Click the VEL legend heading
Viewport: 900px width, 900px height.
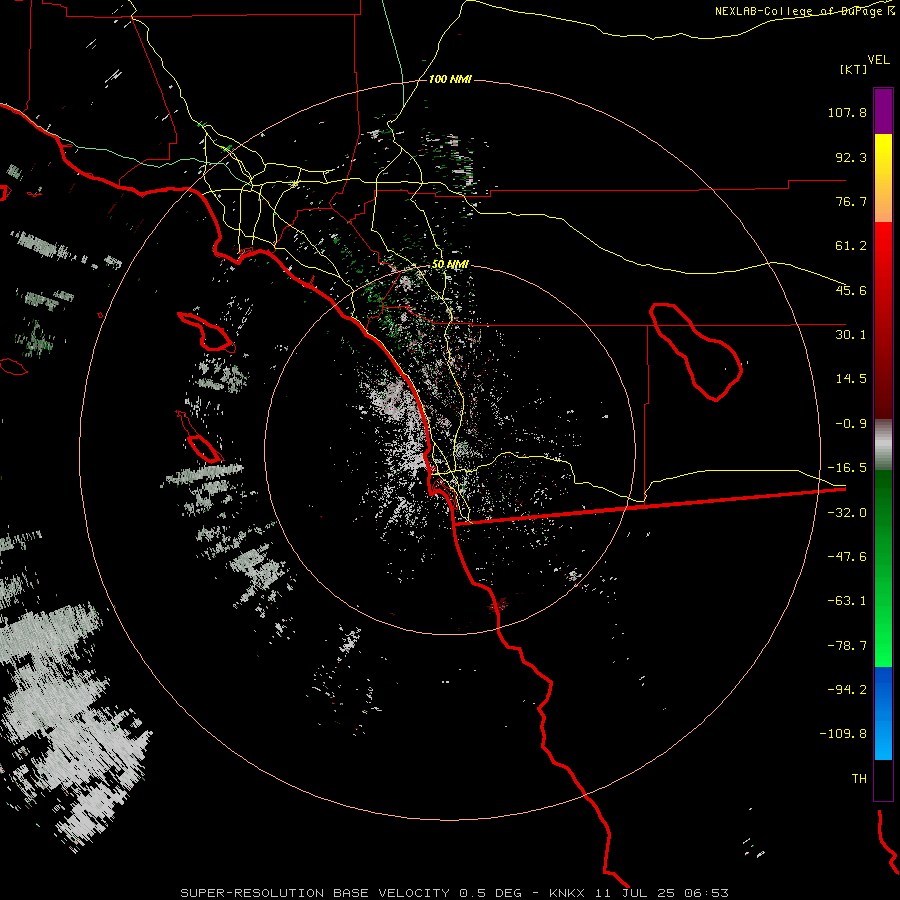(878, 59)
